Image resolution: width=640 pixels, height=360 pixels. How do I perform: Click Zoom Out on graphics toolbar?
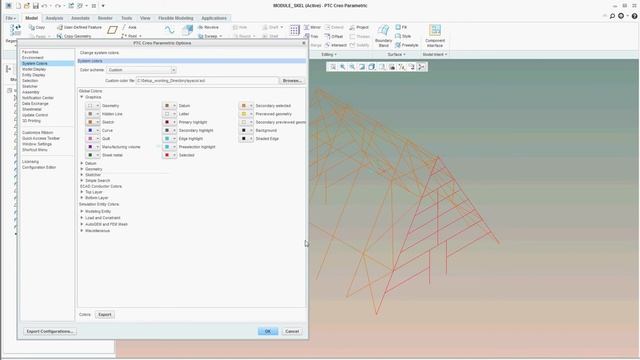[x=352, y=67]
